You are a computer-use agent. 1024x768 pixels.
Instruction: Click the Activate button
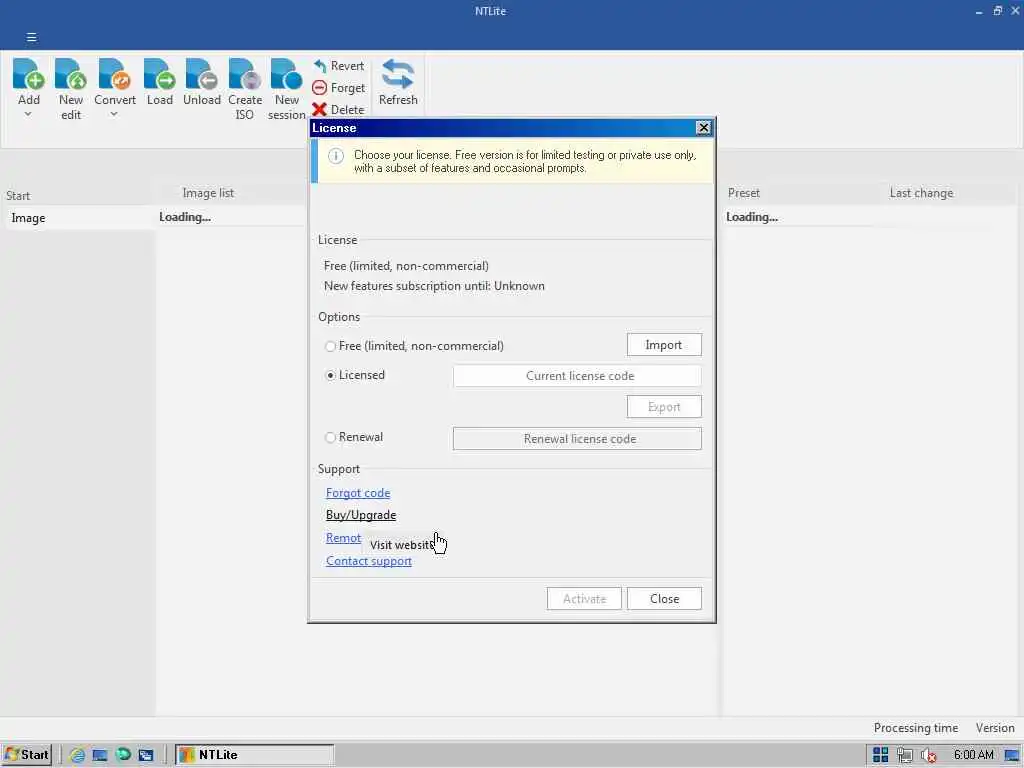(584, 599)
